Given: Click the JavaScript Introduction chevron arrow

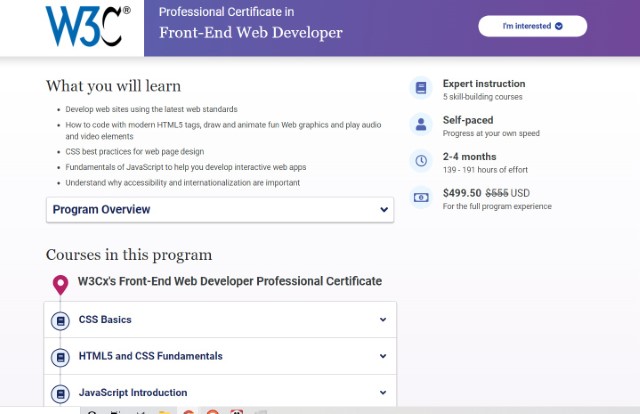Looking at the screenshot, I should click(x=383, y=392).
